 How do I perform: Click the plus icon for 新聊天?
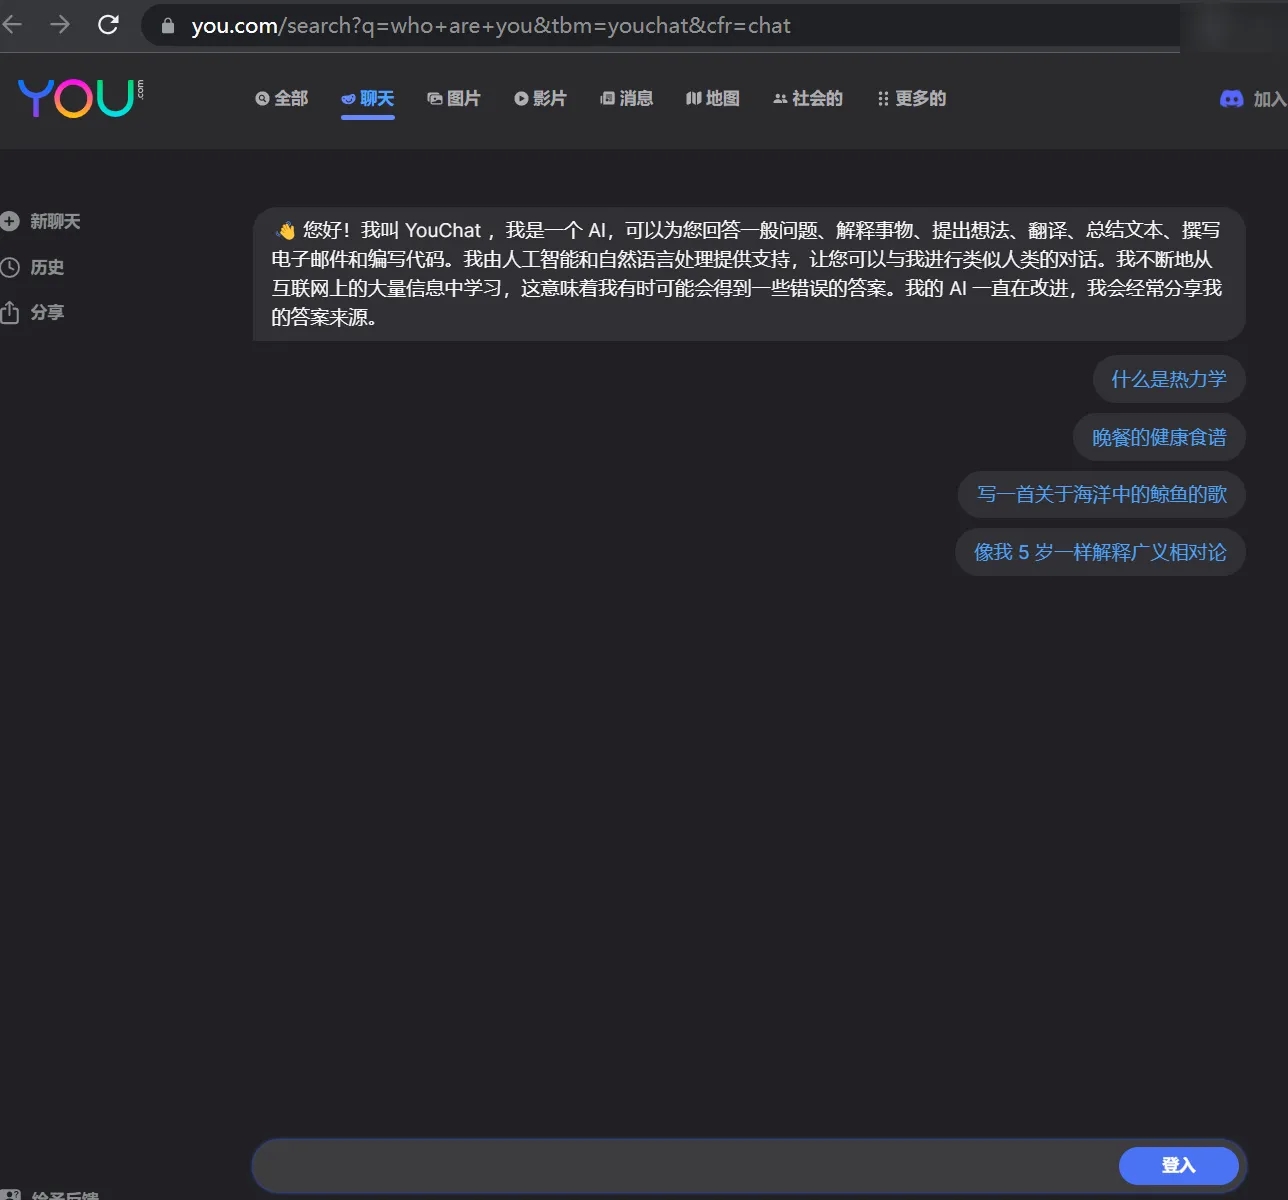(x=10, y=221)
